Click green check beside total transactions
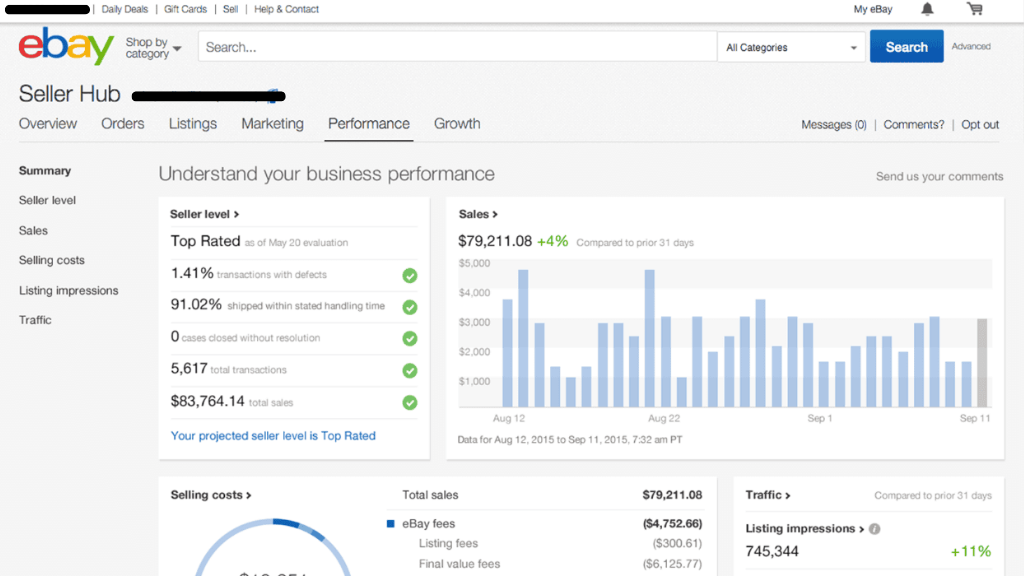The height and width of the screenshot is (576, 1024). pyautogui.click(x=409, y=370)
